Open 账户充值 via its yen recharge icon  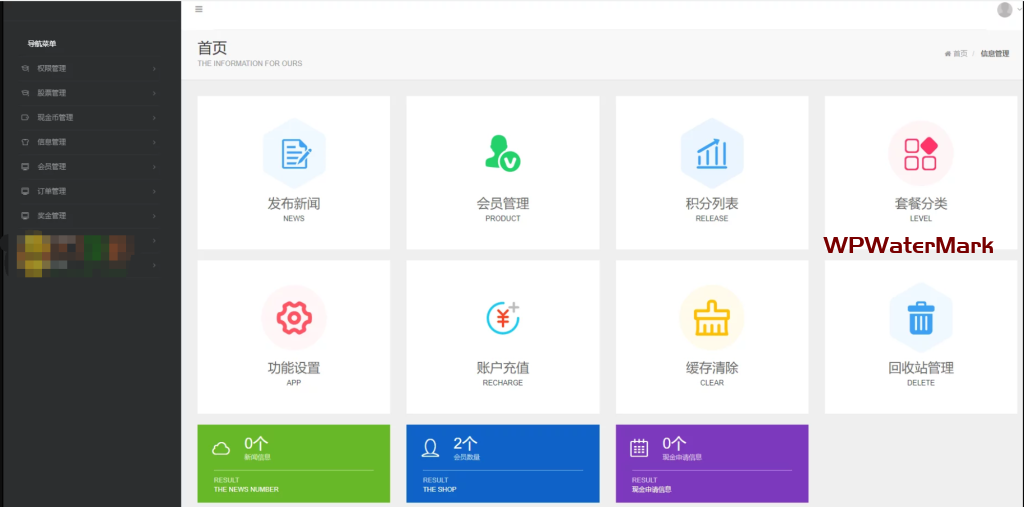coord(502,318)
